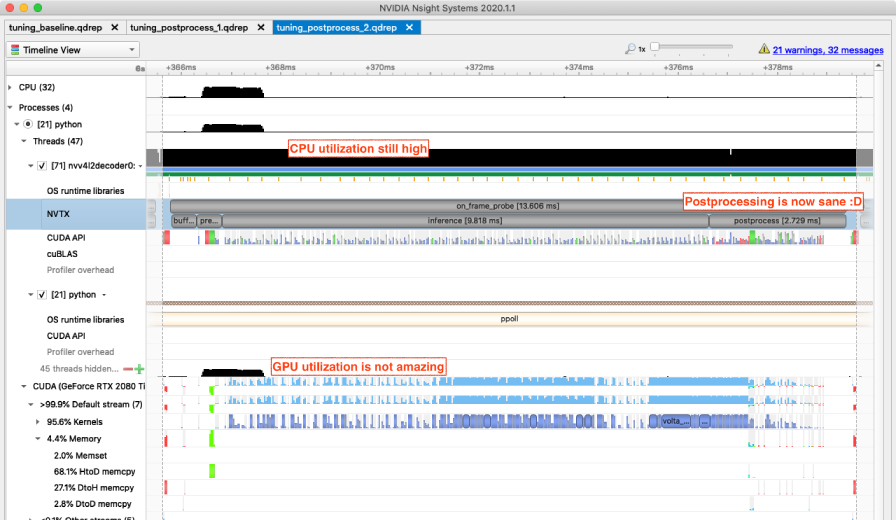Click the Timeline View colored bars icon
The image size is (896, 520).
(15, 50)
